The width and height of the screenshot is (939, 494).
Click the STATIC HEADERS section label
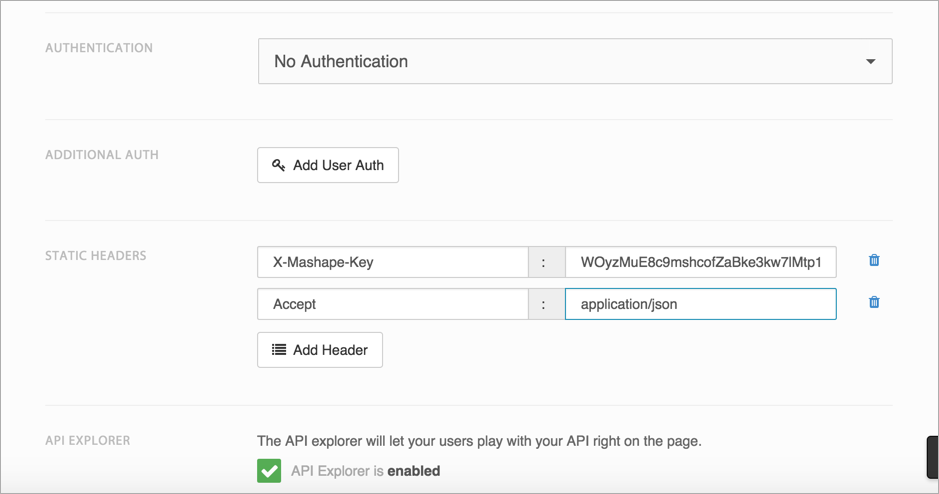tap(96, 256)
